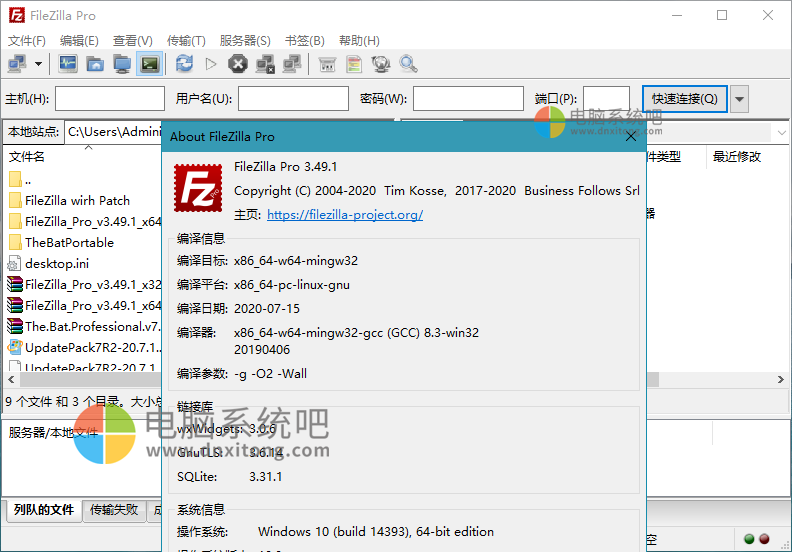Select the parent '..' folder
Viewport: 792px width, 552px height.
(20, 179)
